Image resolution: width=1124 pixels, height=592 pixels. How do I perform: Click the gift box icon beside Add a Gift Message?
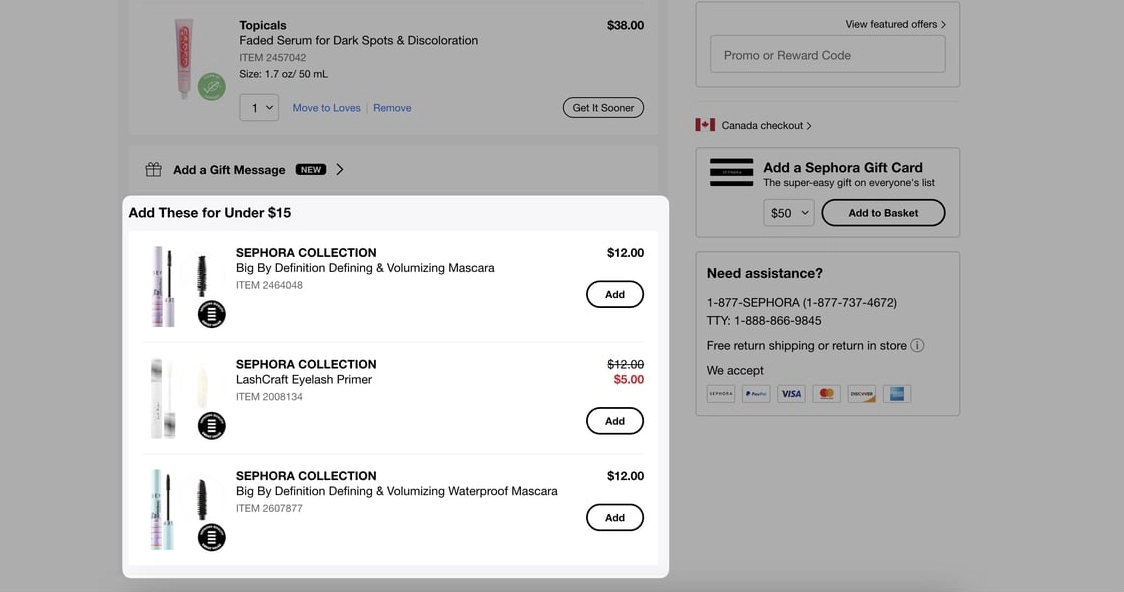pos(153,170)
